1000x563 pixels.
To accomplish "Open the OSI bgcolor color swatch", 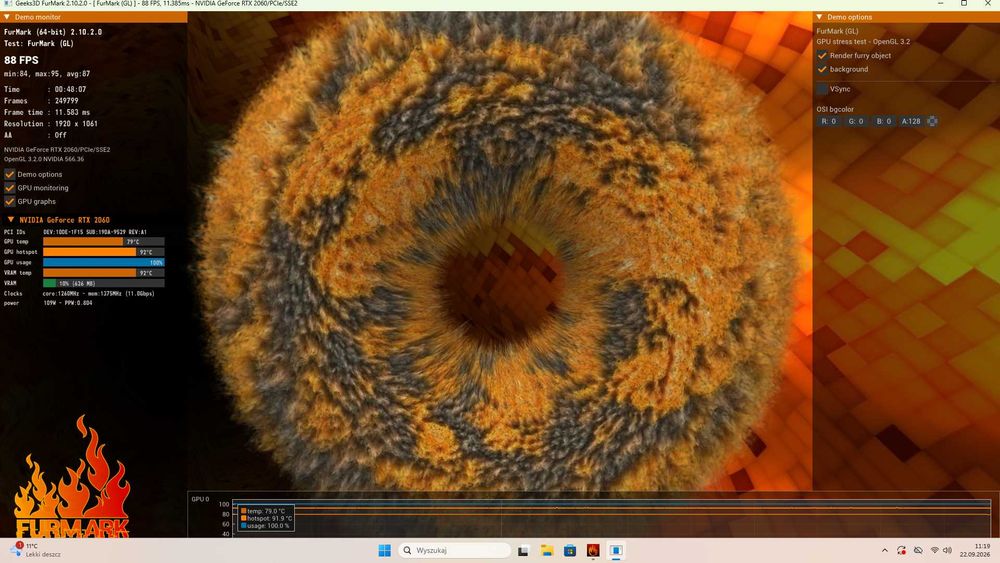I will click(932, 121).
